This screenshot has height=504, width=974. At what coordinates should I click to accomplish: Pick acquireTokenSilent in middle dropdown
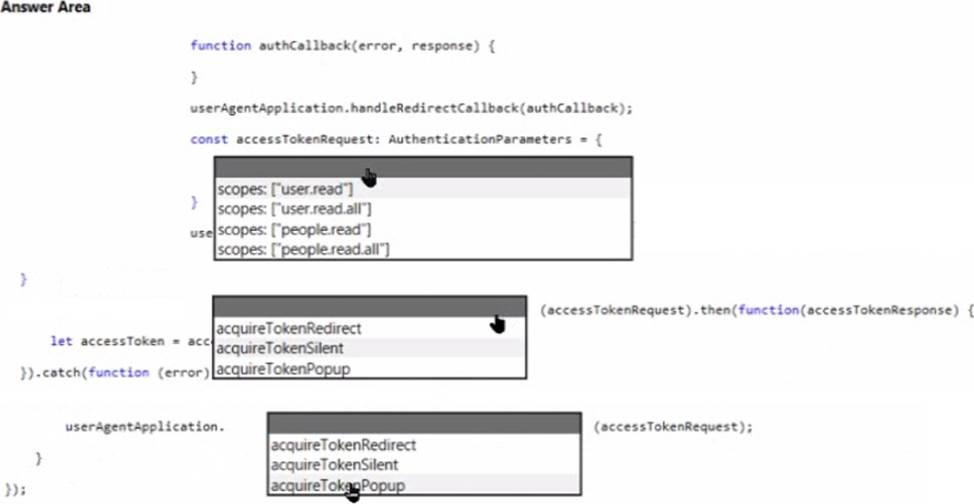point(369,348)
